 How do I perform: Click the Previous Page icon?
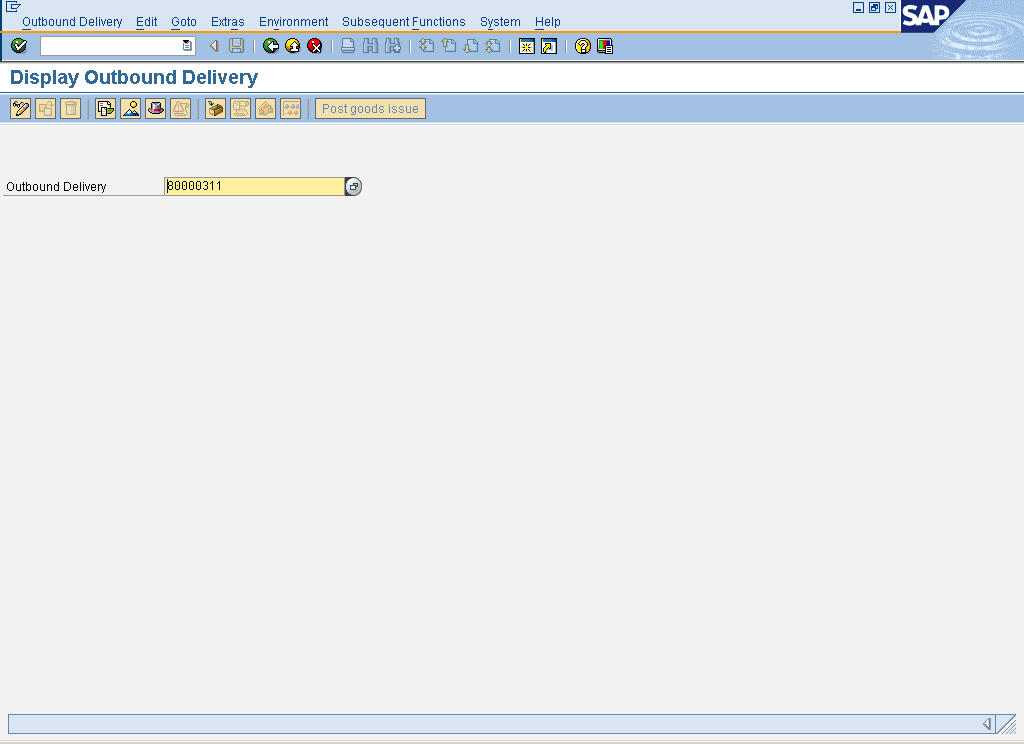449,46
